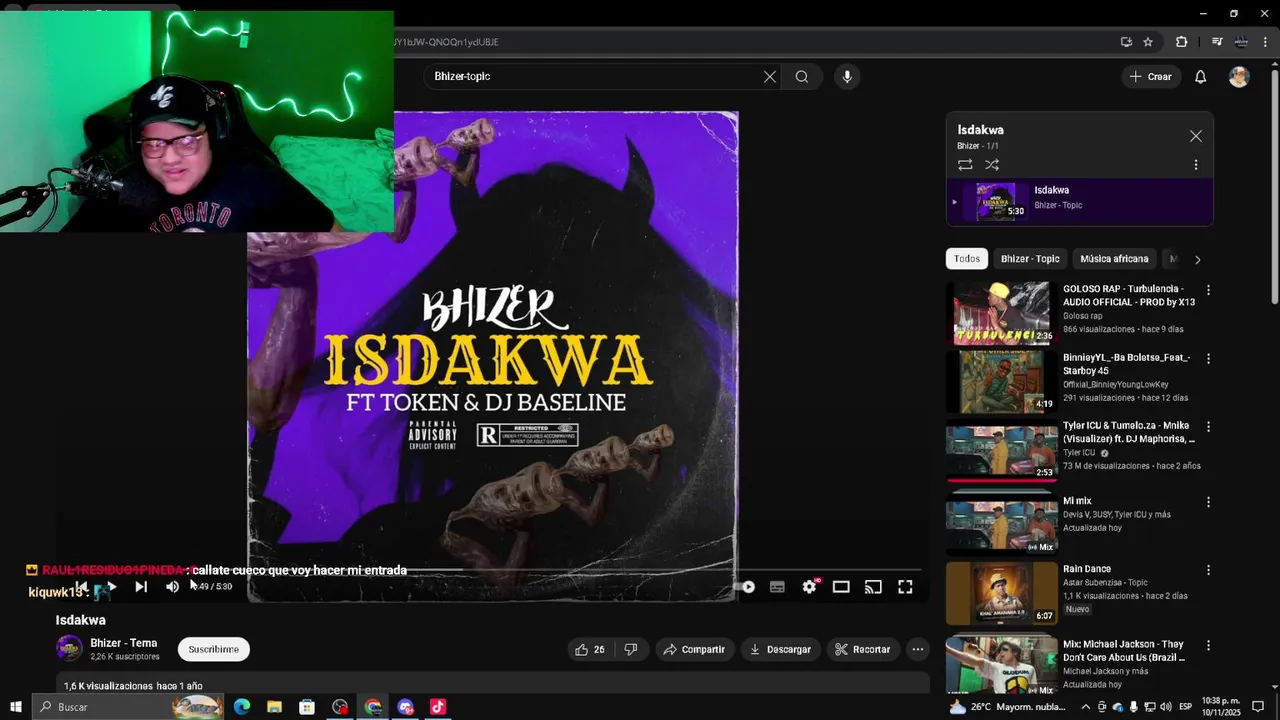Click the install app icon in address bar
1280x720 pixels.
pyautogui.click(x=1126, y=42)
